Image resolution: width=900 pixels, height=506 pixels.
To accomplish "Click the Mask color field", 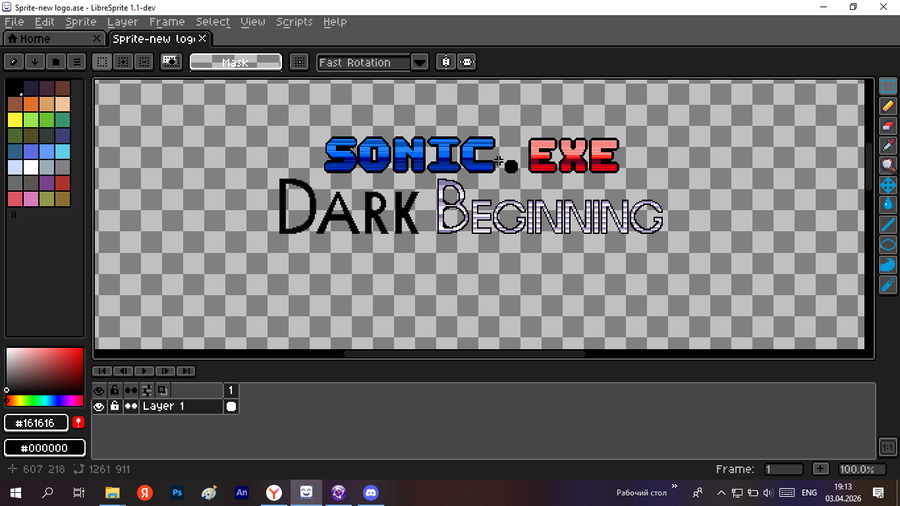I will 236,62.
